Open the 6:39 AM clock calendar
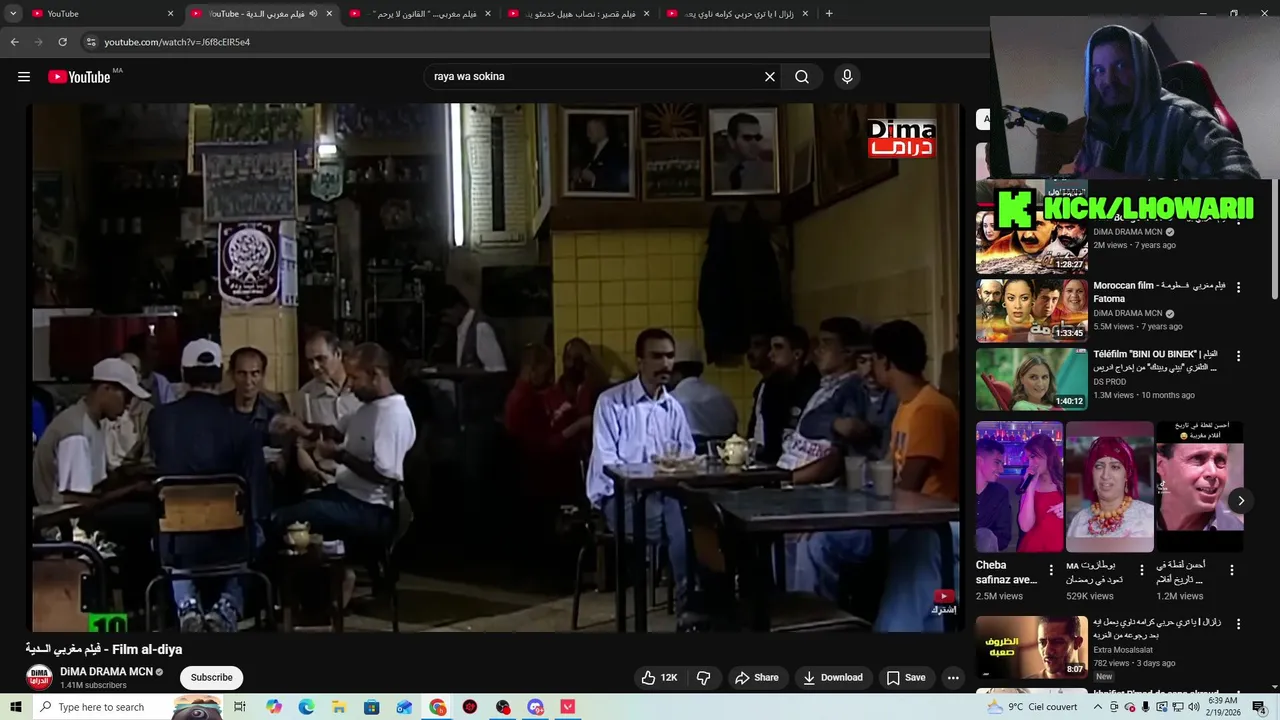This screenshot has width=1280, height=720. (1223, 707)
